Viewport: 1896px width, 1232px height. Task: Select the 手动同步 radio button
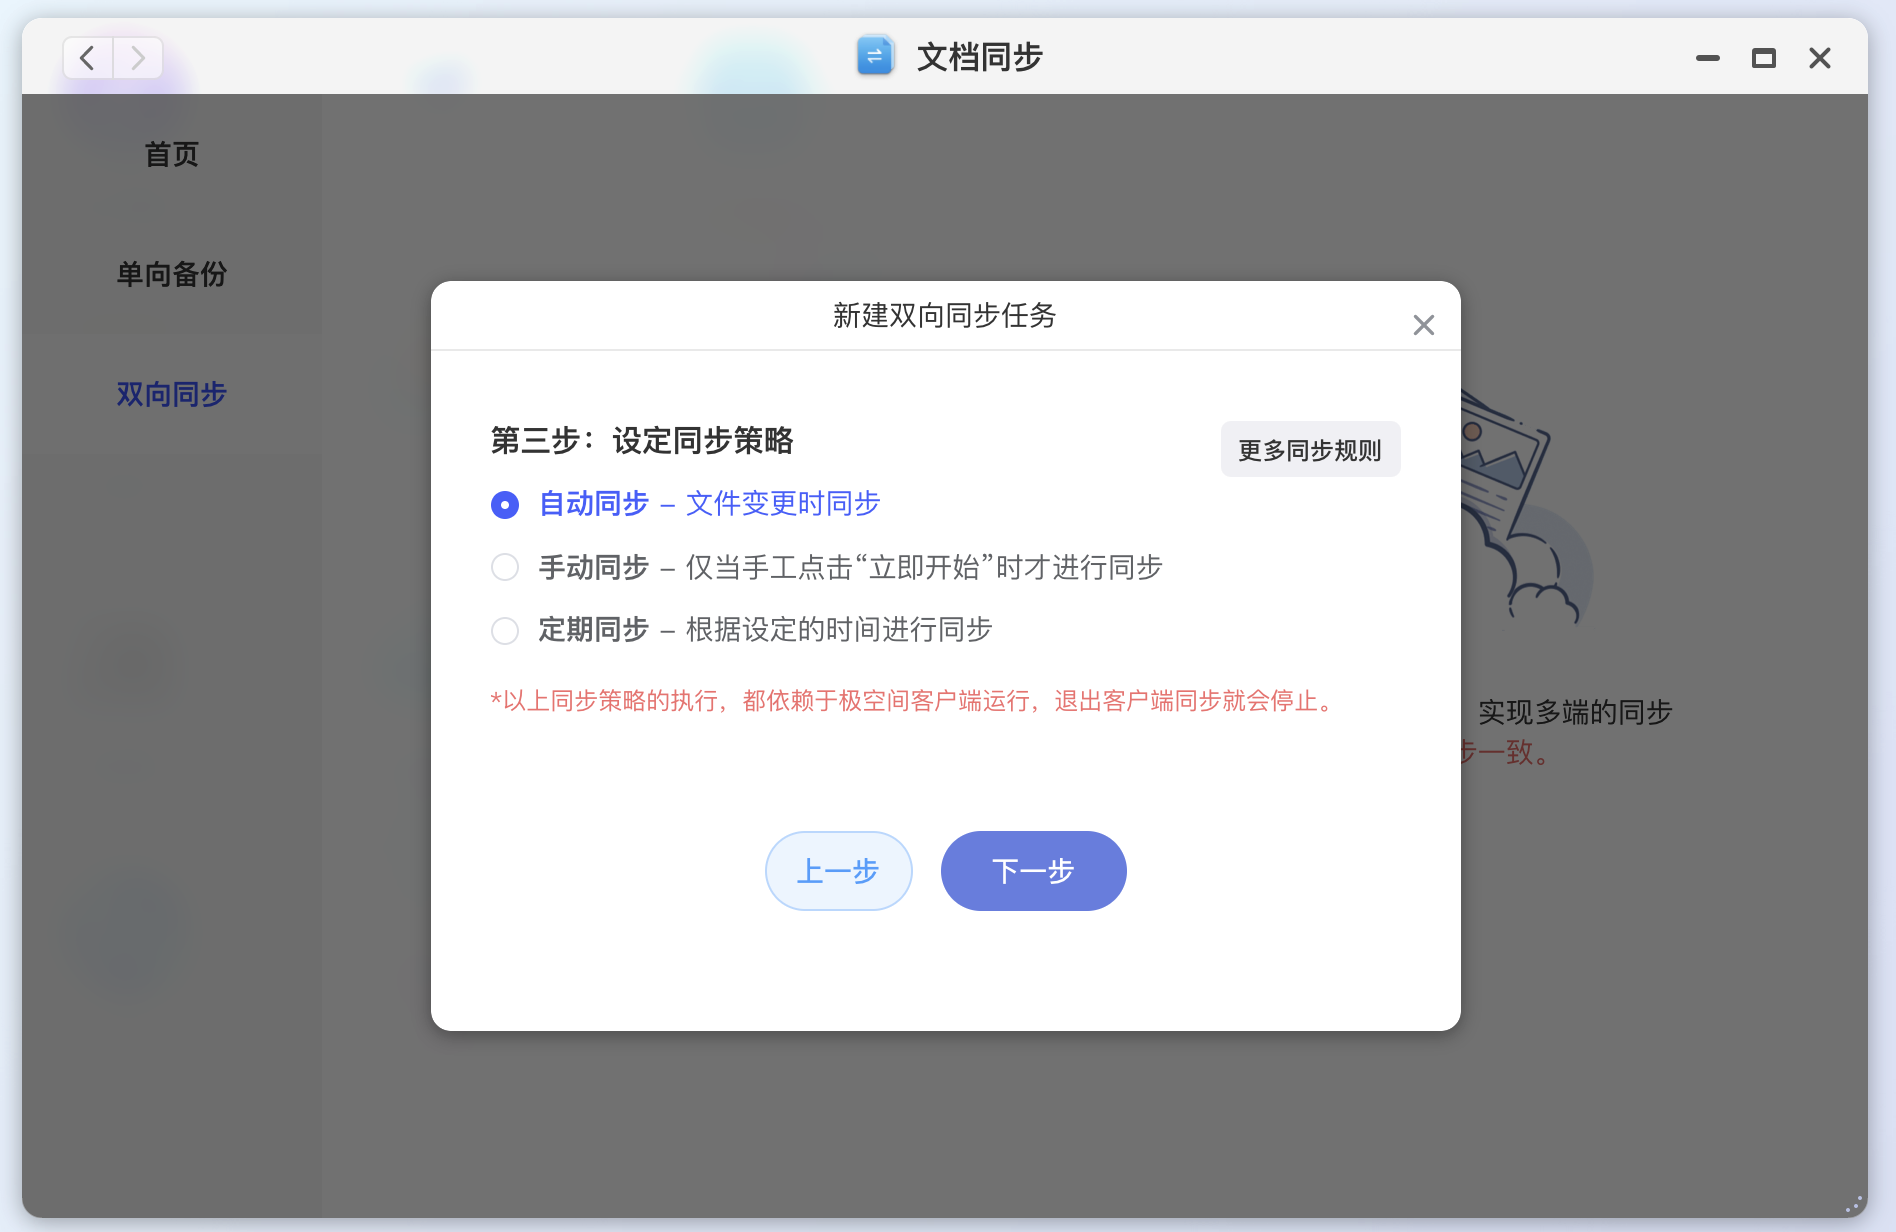pyautogui.click(x=505, y=568)
